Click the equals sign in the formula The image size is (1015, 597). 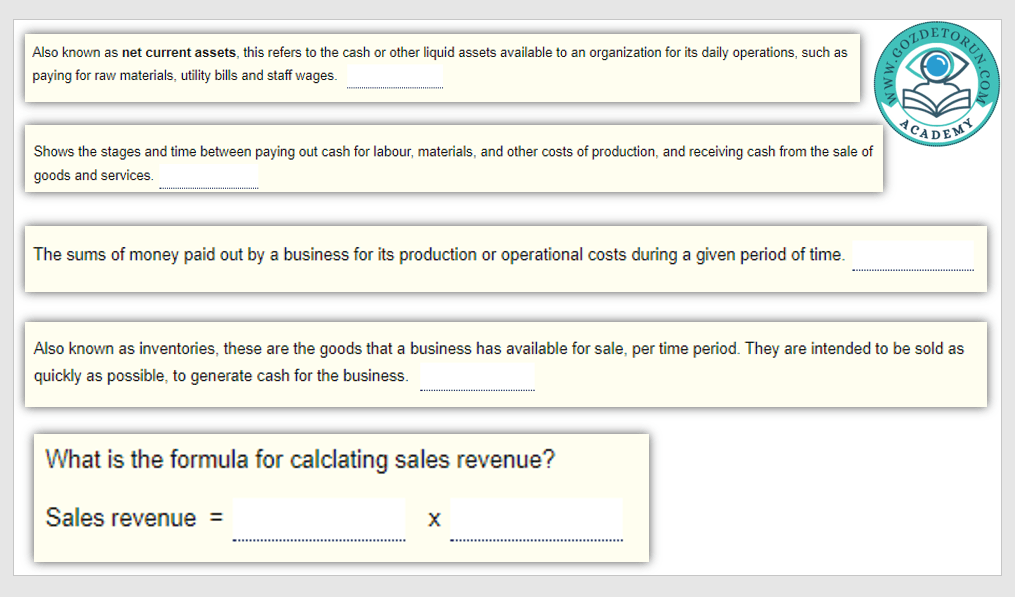click(215, 519)
